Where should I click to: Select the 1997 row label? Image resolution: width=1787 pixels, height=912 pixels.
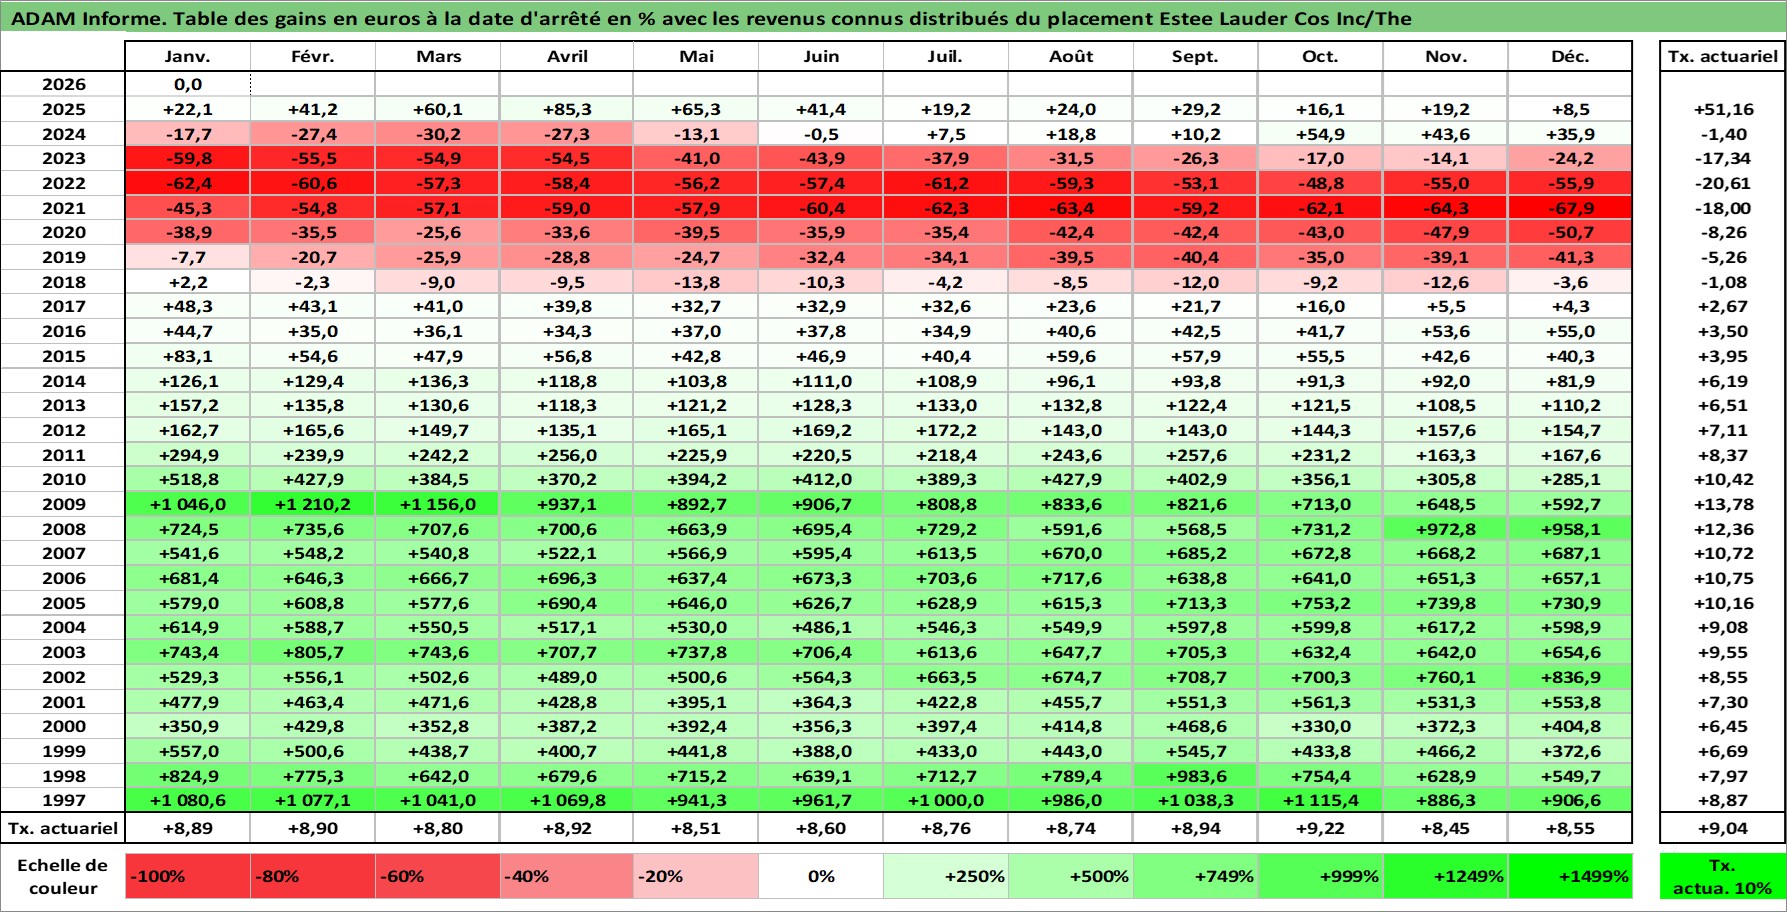[x=63, y=800]
